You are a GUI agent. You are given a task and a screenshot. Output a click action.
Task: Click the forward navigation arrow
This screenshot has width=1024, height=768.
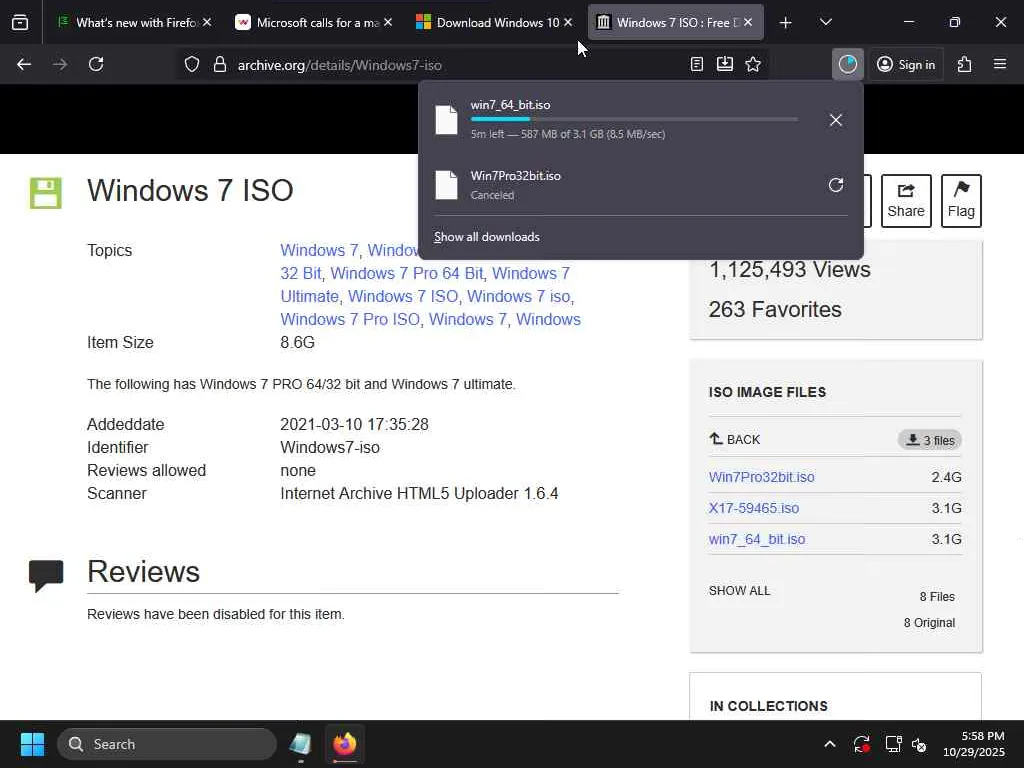pos(60,64)
